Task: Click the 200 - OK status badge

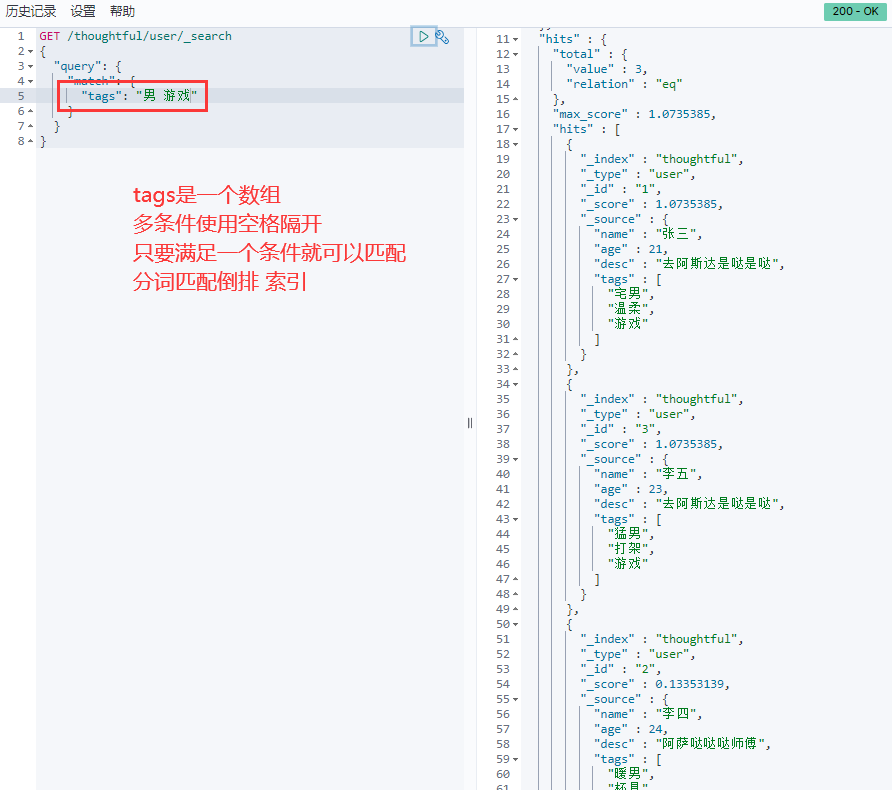Action: pyautogui.click(x=855, y=11)
